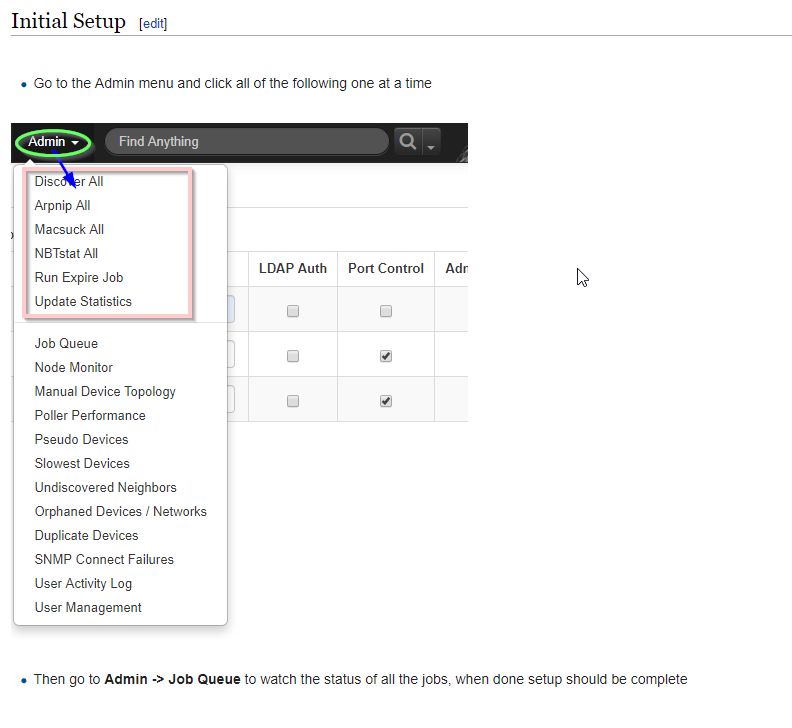Click the Find Anything search field
The image size is (792, 728).
[x=246, y=141]
